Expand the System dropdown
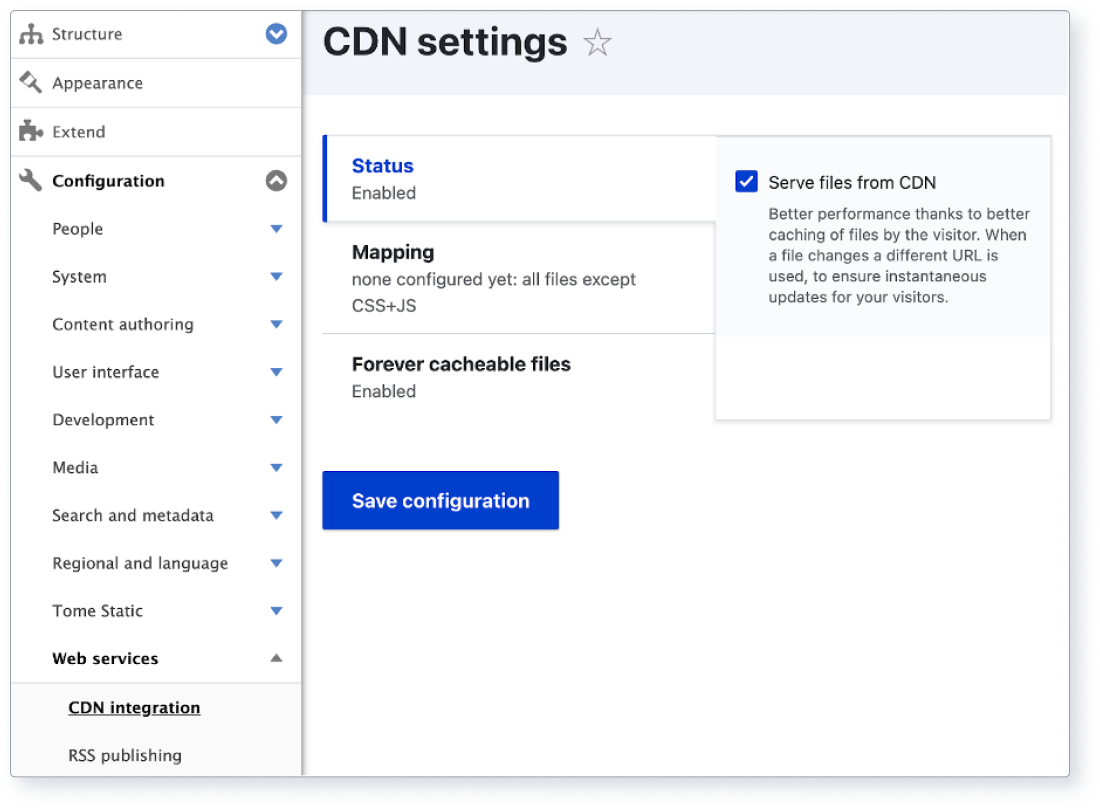Screen dimensions: 1100x808 (276, 277)
